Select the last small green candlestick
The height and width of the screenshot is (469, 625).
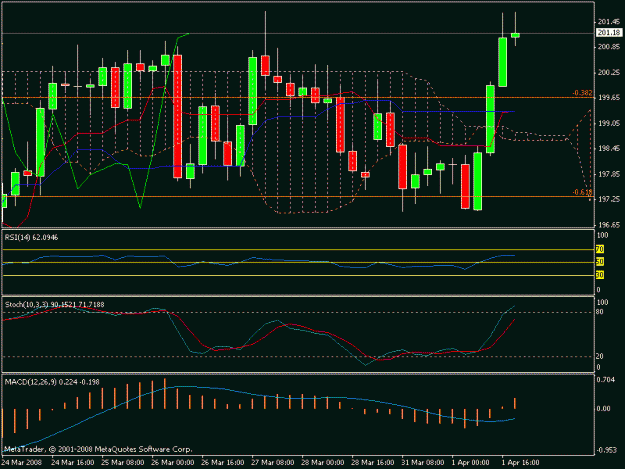(515, 35)
